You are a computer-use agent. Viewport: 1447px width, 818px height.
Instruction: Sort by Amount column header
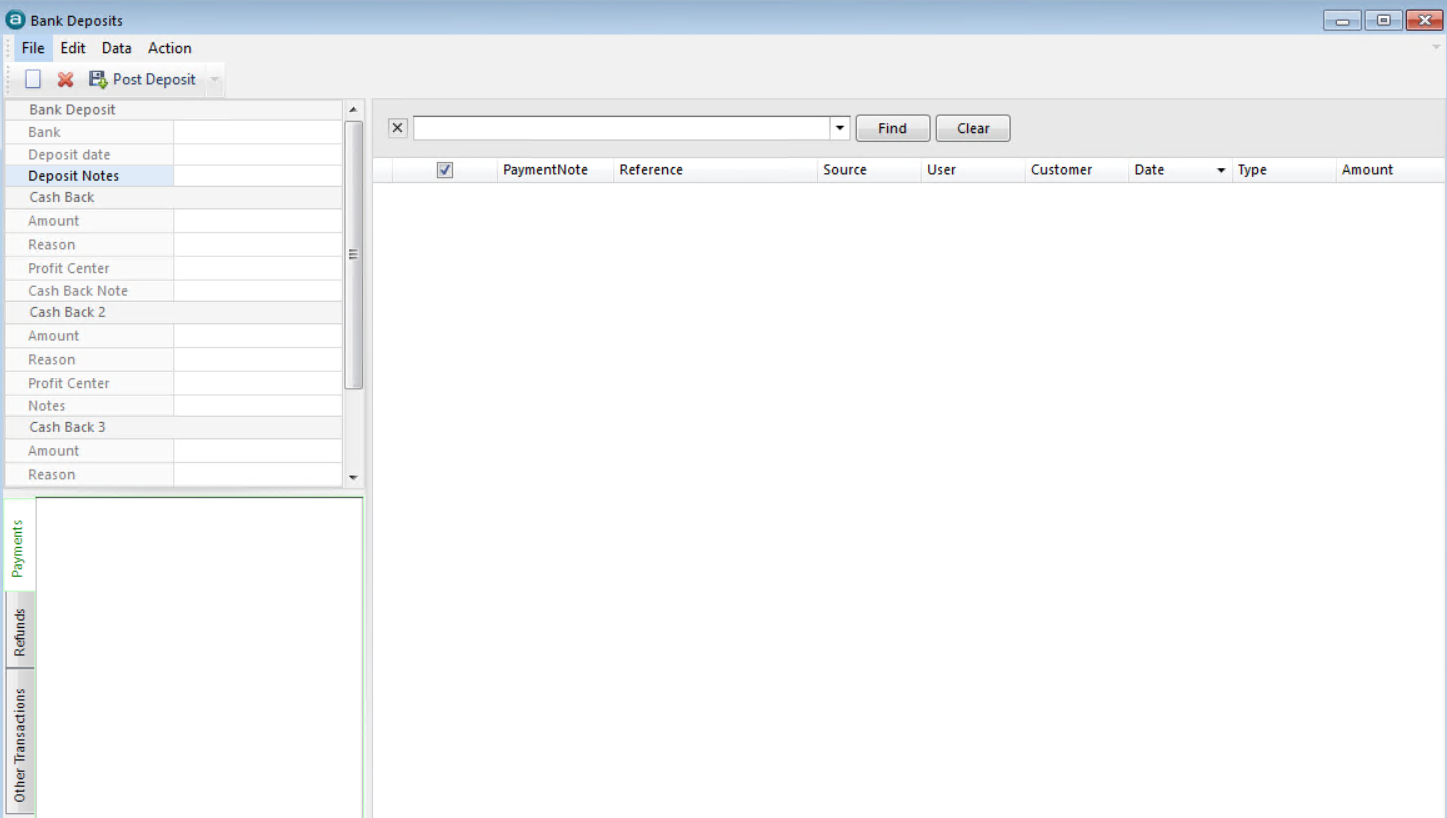coord(1367,170)
